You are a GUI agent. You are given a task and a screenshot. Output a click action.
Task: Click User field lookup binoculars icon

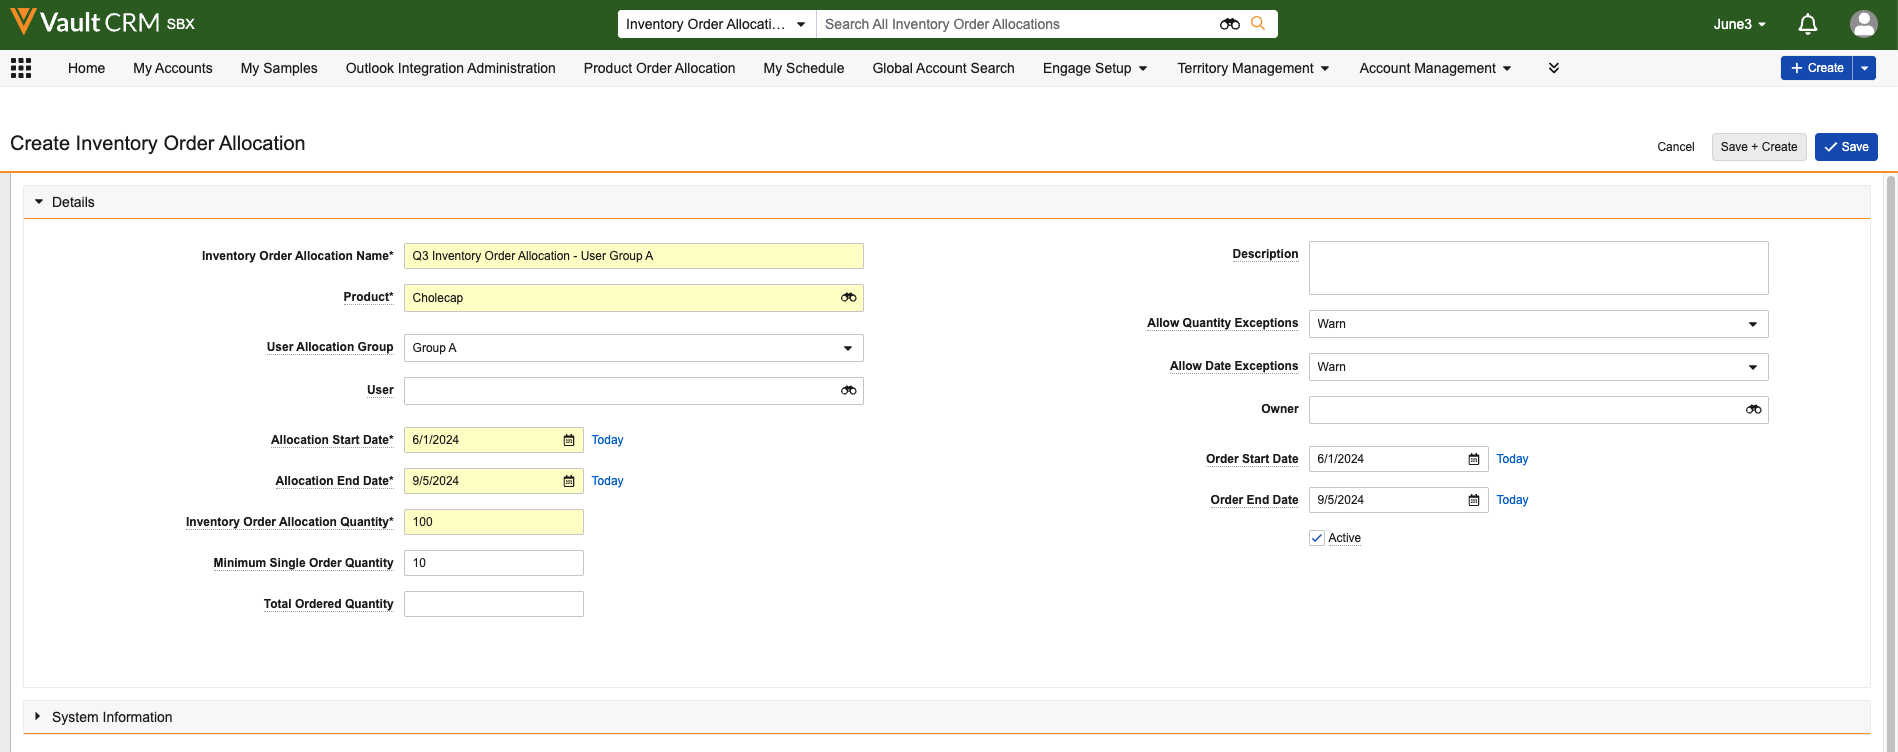coord(848,391)
